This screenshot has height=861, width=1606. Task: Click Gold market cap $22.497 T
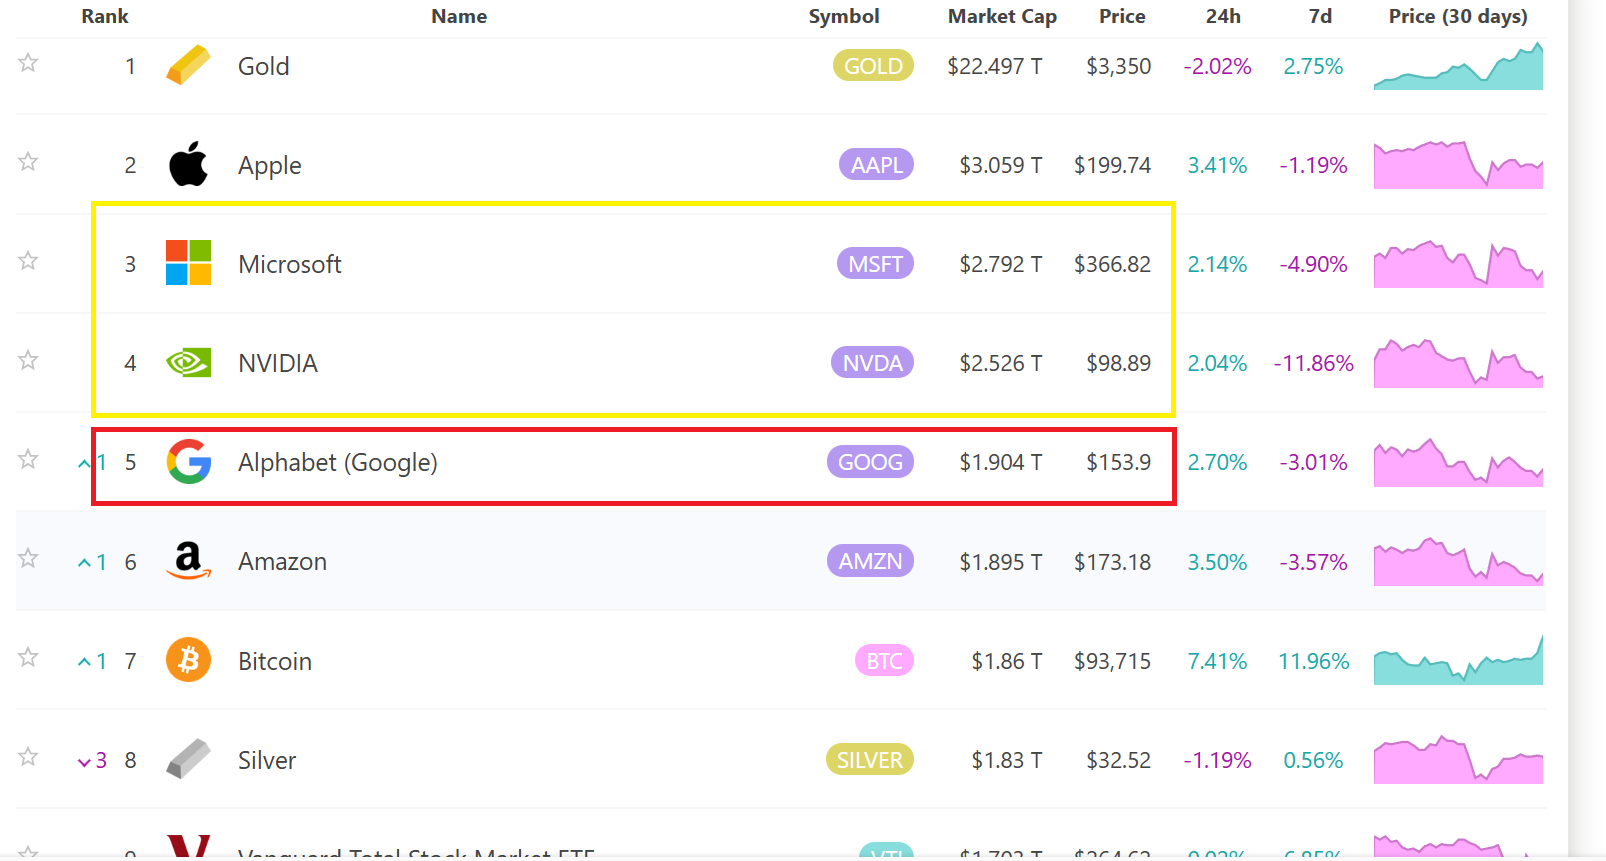[994, 66]
